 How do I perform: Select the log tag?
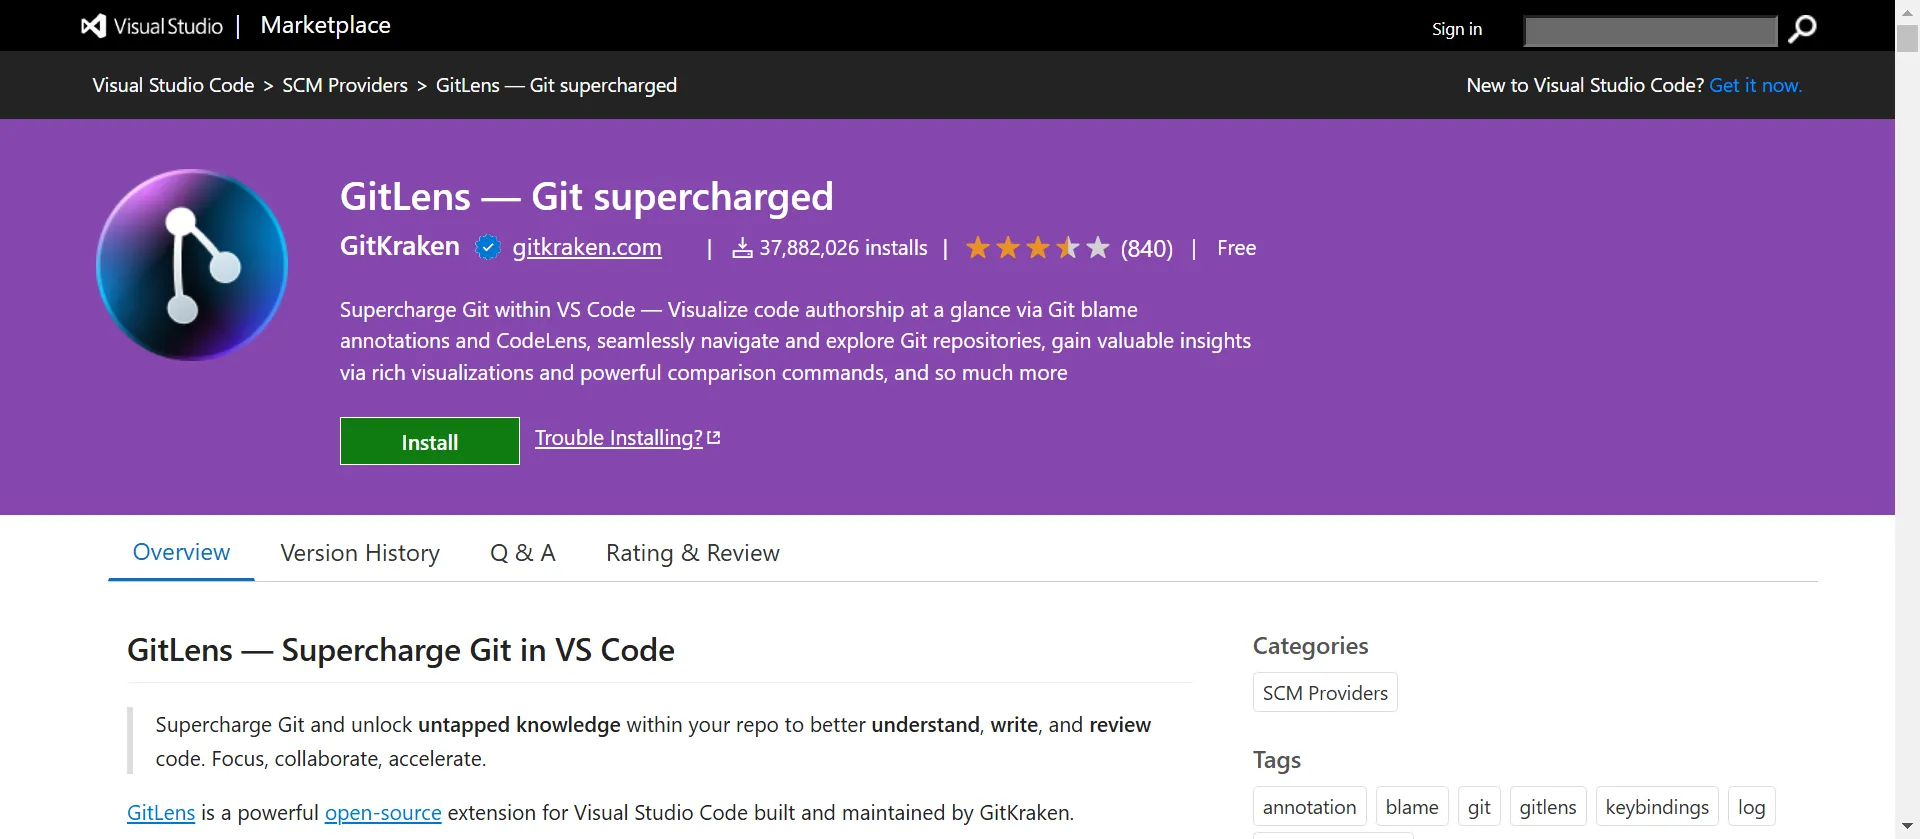pyautogui.click(x=1751, y=806)
